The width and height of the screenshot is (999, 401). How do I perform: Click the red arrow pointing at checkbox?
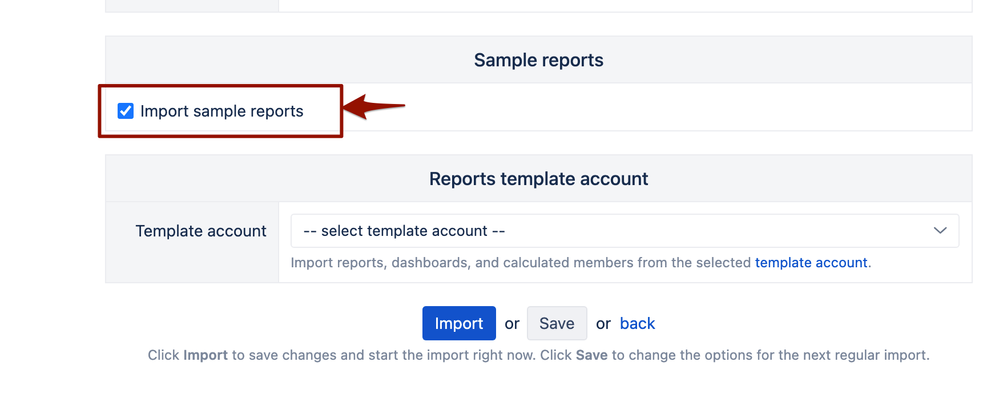(x=374, y=106)
